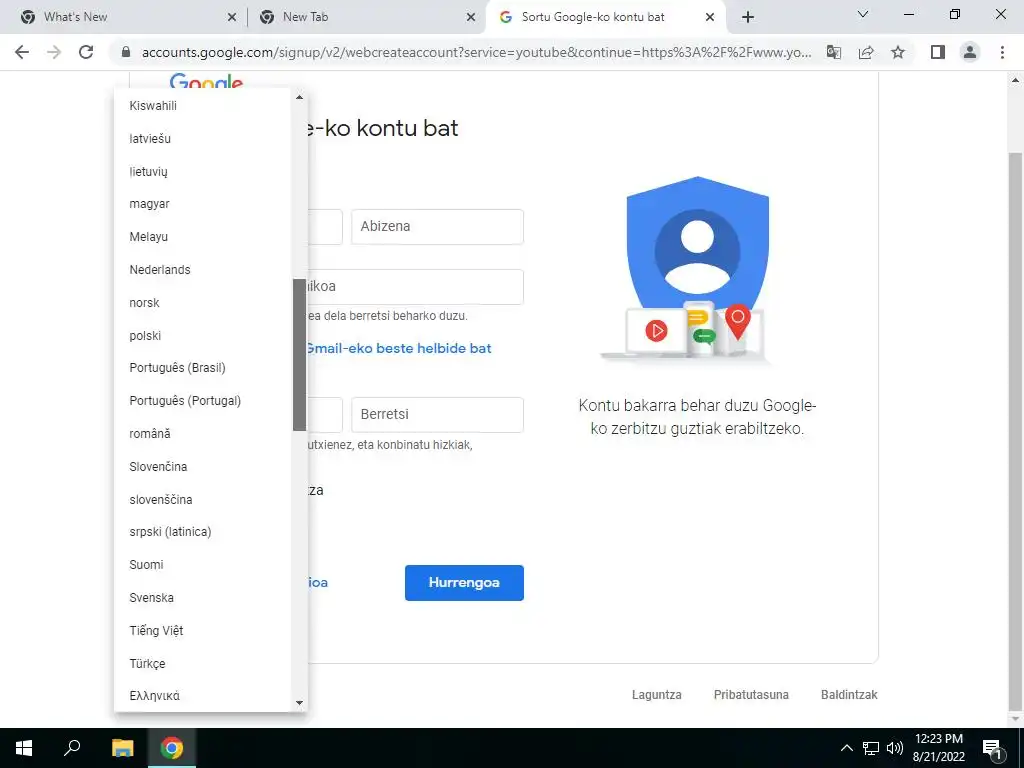Open a new browser tab
This screenshot has width=1024, height=768.
click(748, 17)
